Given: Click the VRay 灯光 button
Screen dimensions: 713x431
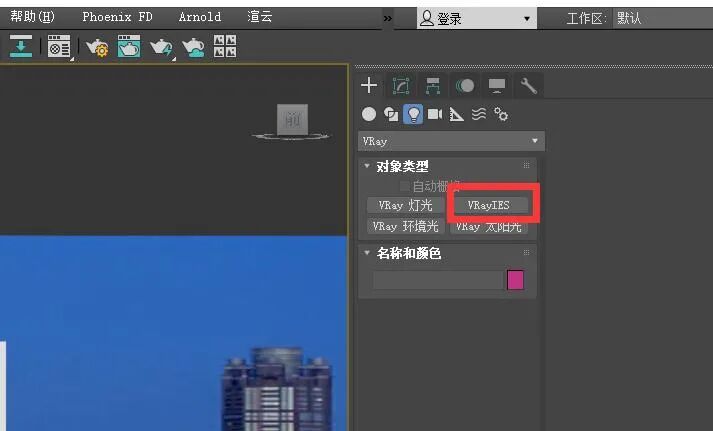Looking at the screenshot, I should 406,205.
